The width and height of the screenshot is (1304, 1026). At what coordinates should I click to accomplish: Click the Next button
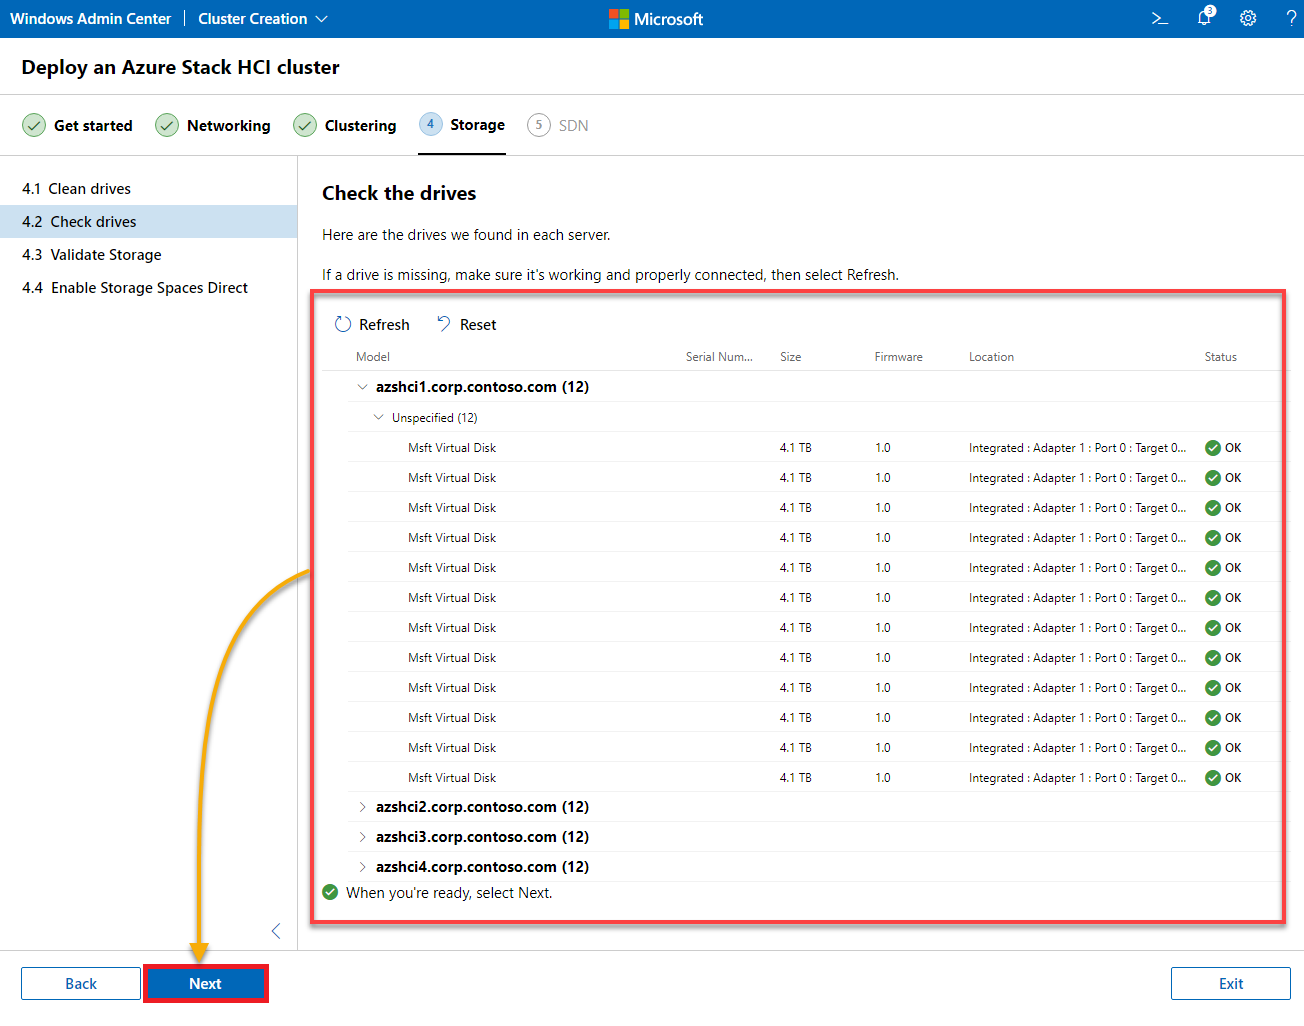pos(205,984)
